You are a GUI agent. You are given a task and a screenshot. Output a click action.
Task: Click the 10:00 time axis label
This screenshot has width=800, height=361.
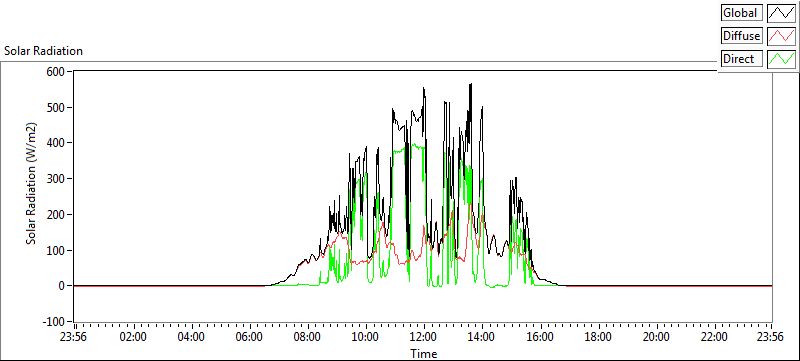[366, 337]
